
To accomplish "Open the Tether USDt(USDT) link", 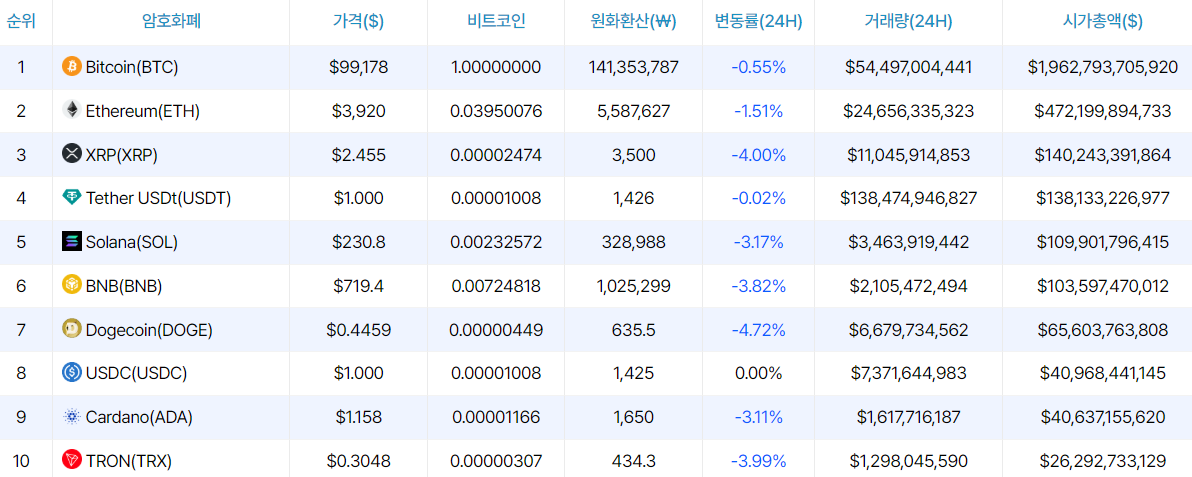I will (x=159, y=199).
